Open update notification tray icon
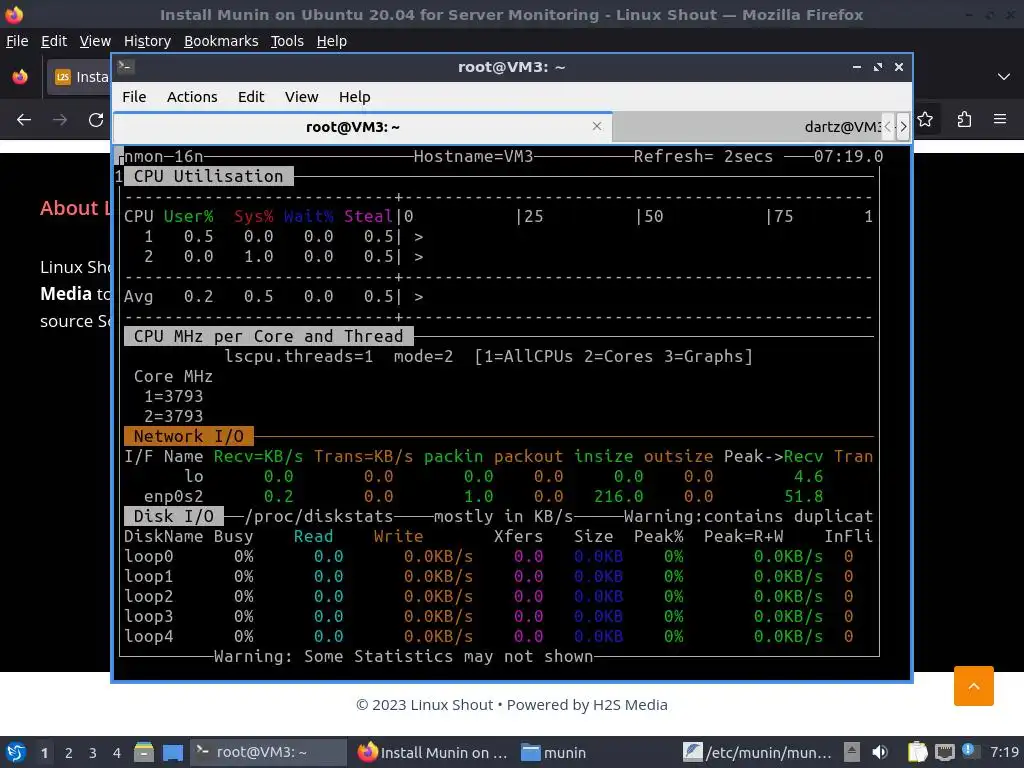Screen dimensions: 1024x768 pos(968,751)
